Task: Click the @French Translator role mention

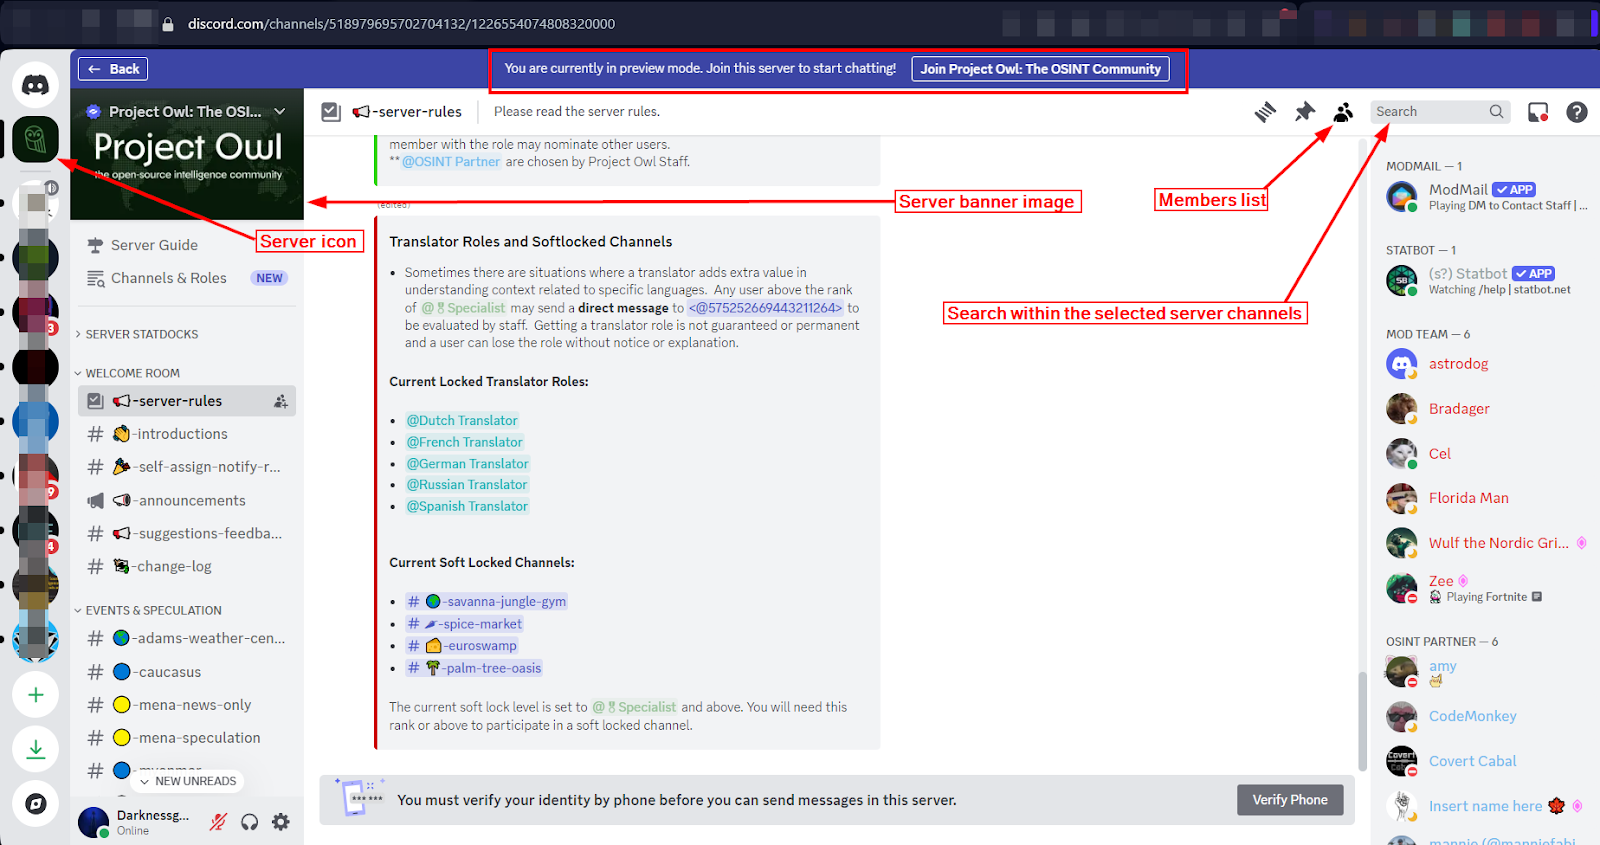Action: [464, 442]
